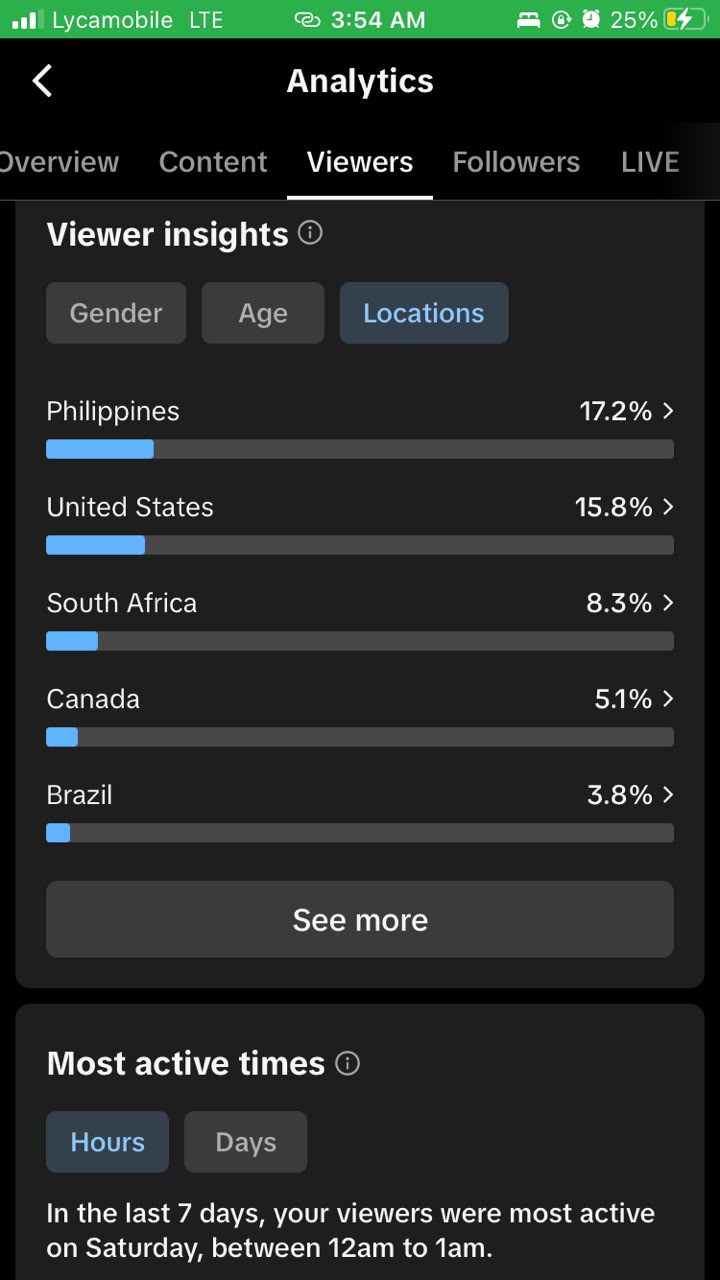This screenshot has height=1280, width=720.
Task: Switch active times to Days
Action: 246,1142
